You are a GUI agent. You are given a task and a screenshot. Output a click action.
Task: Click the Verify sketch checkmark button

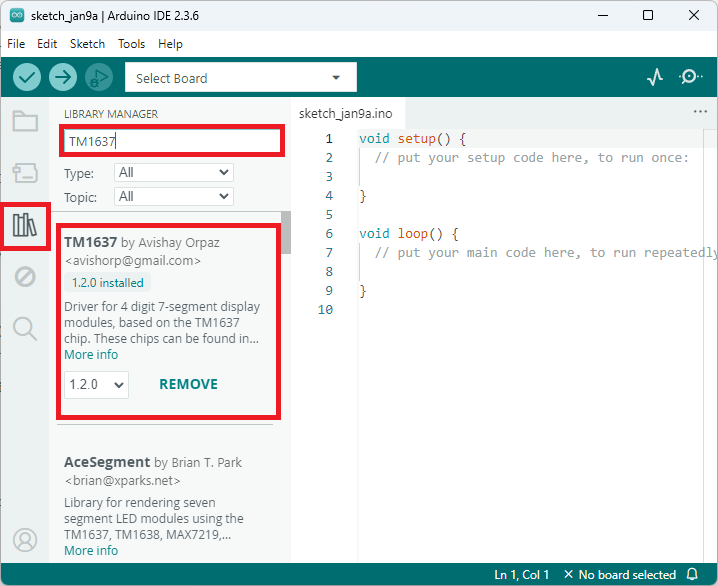tap(27, 77)
